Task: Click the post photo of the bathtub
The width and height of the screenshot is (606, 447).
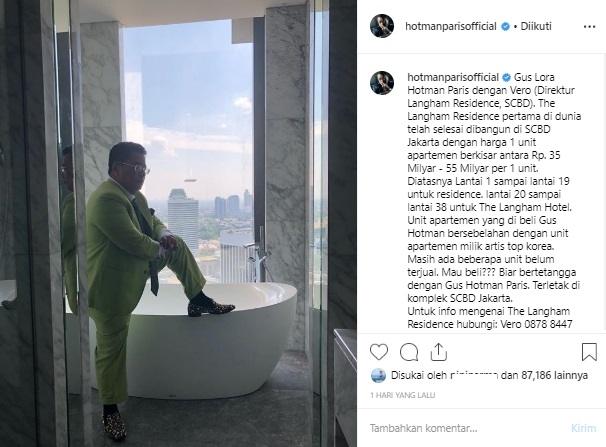Action: click(178, 223)
